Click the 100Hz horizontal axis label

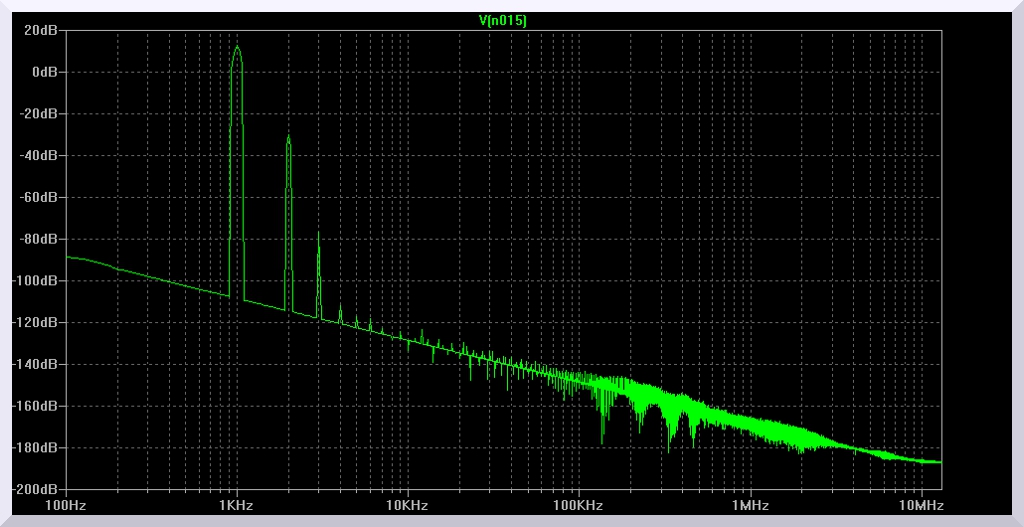pos(67,506)
